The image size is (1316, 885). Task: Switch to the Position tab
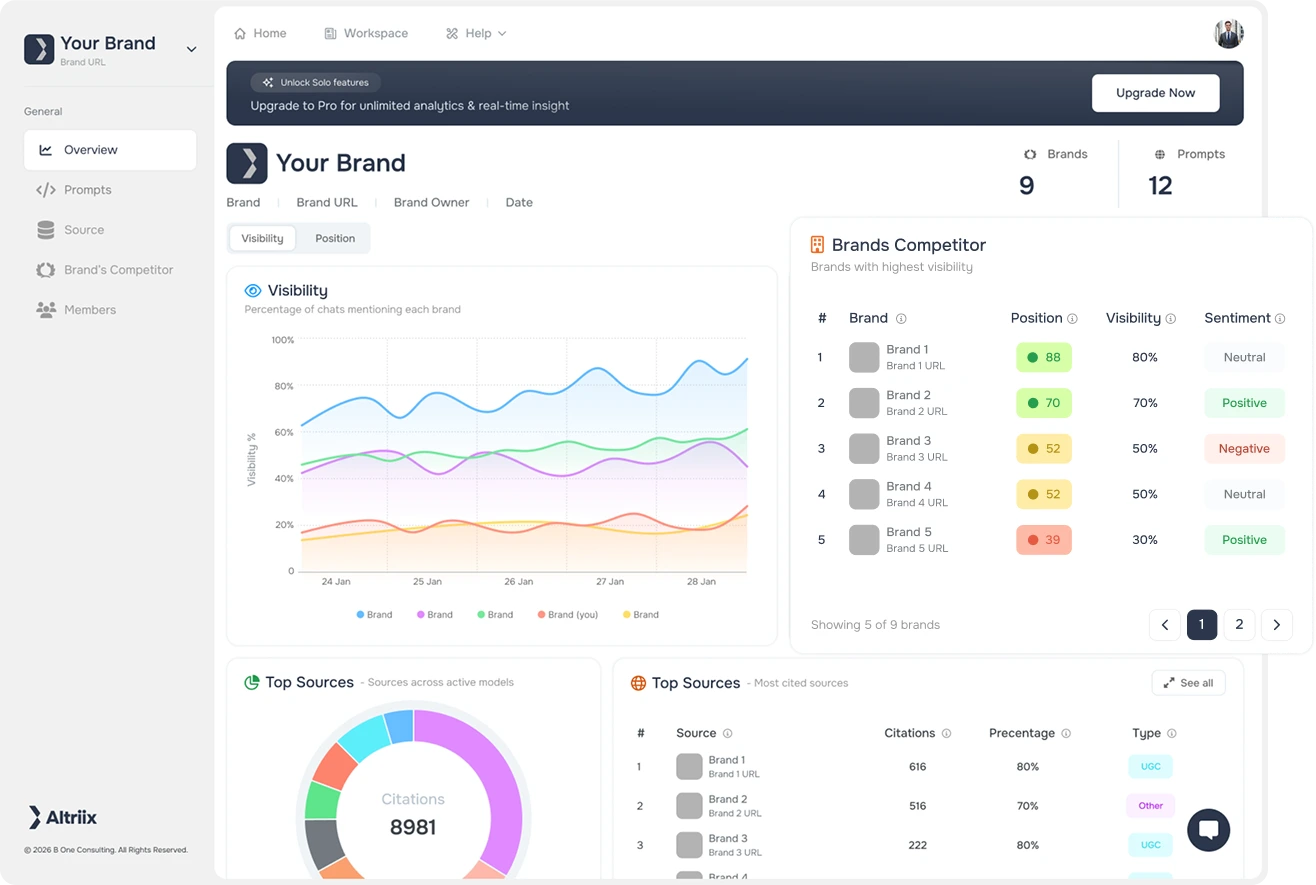335,238
